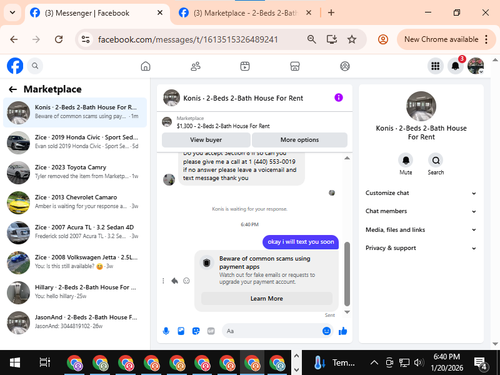Click the install app icon in address bar
The width and height of the screenshot is (500, 375).
click(x=332, y=40)
